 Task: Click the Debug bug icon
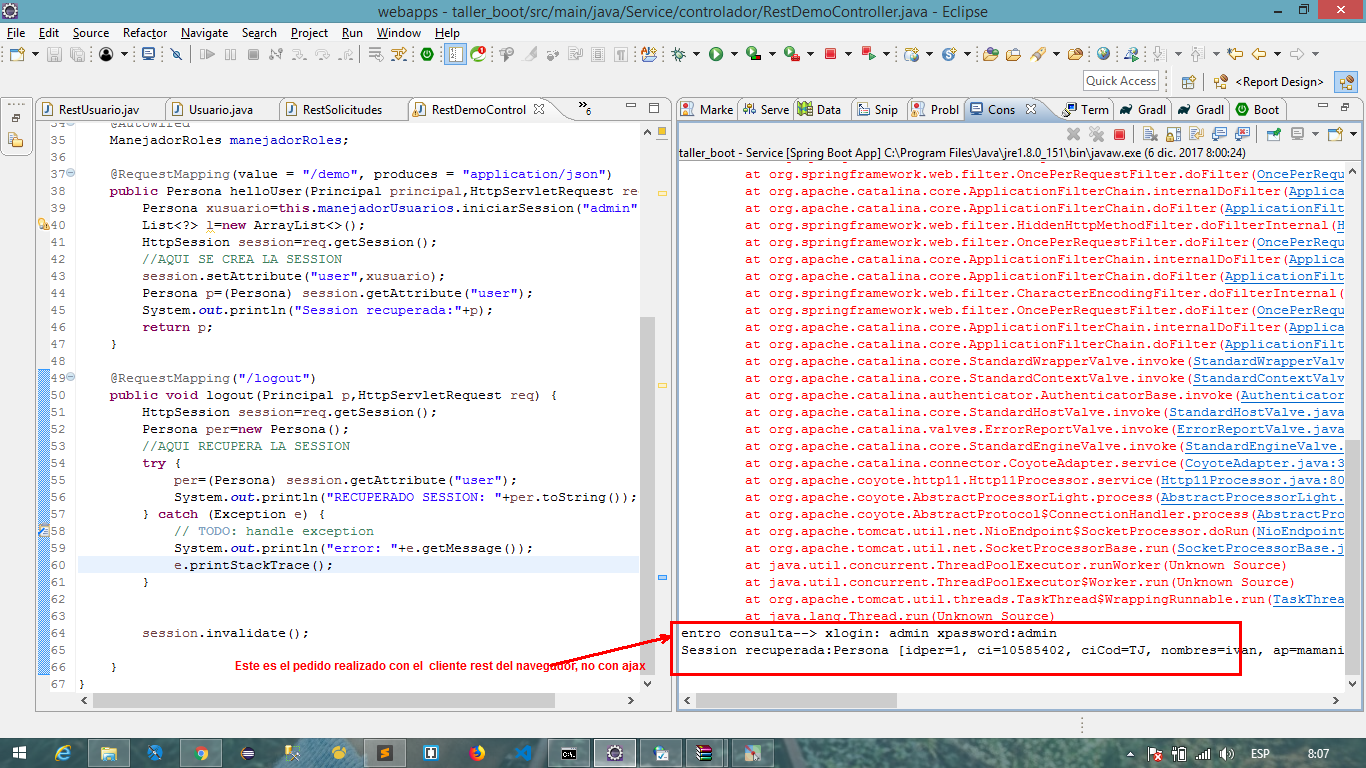pos(680,54)
